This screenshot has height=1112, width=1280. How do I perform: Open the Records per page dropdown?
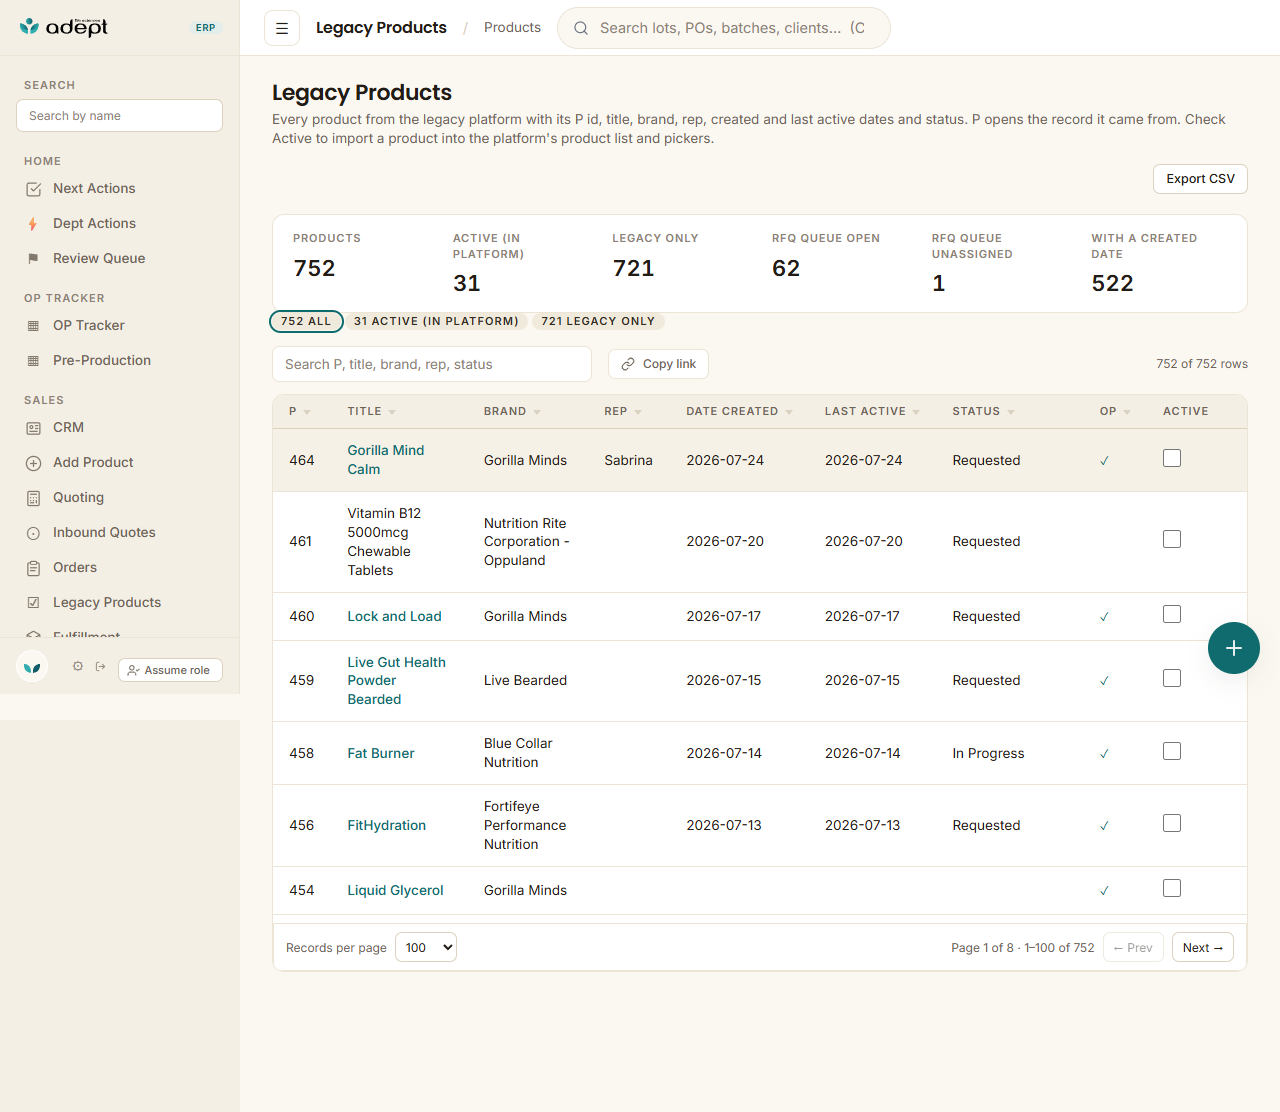(426, 947)
